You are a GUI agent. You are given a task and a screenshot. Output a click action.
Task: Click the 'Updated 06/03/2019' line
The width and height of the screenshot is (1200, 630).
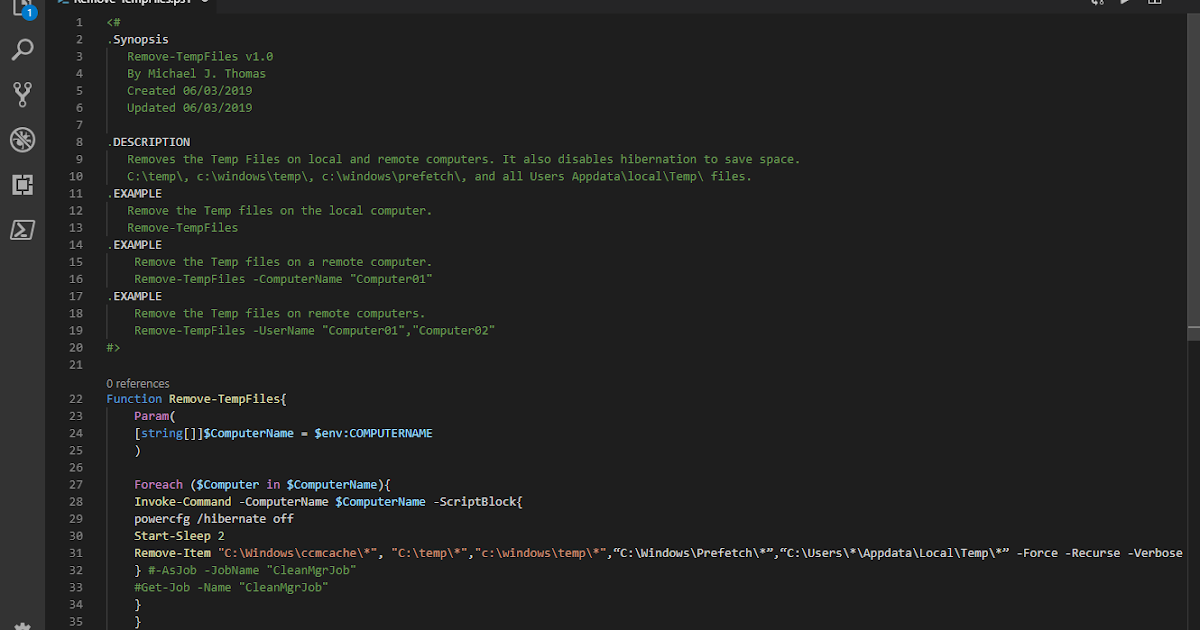(x=189, y=108)
